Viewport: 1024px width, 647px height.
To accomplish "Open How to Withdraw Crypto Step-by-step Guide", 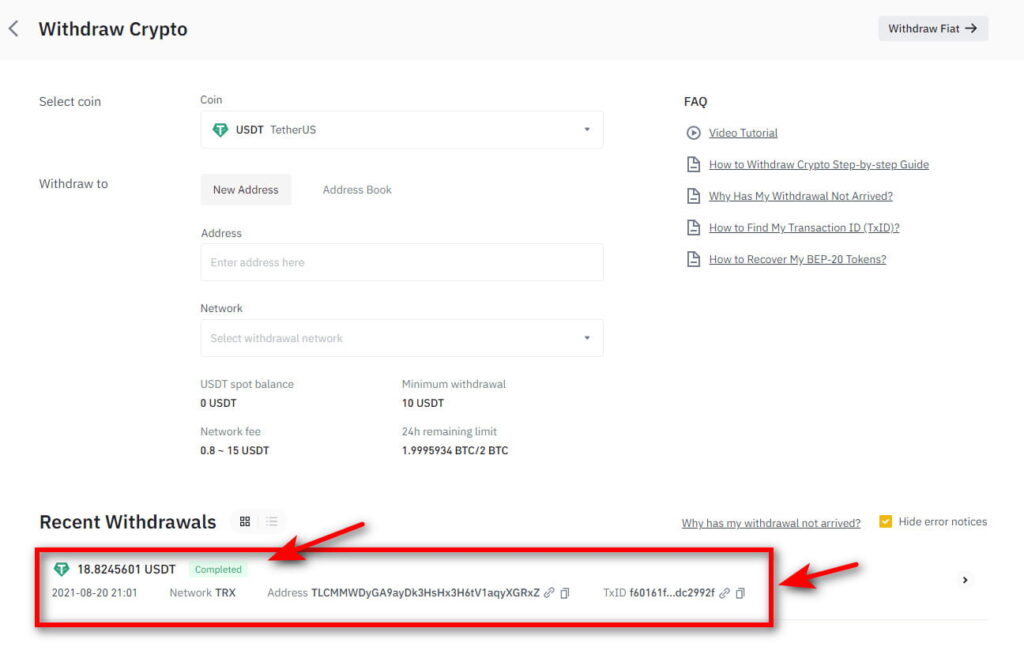I will pos(819,165).
